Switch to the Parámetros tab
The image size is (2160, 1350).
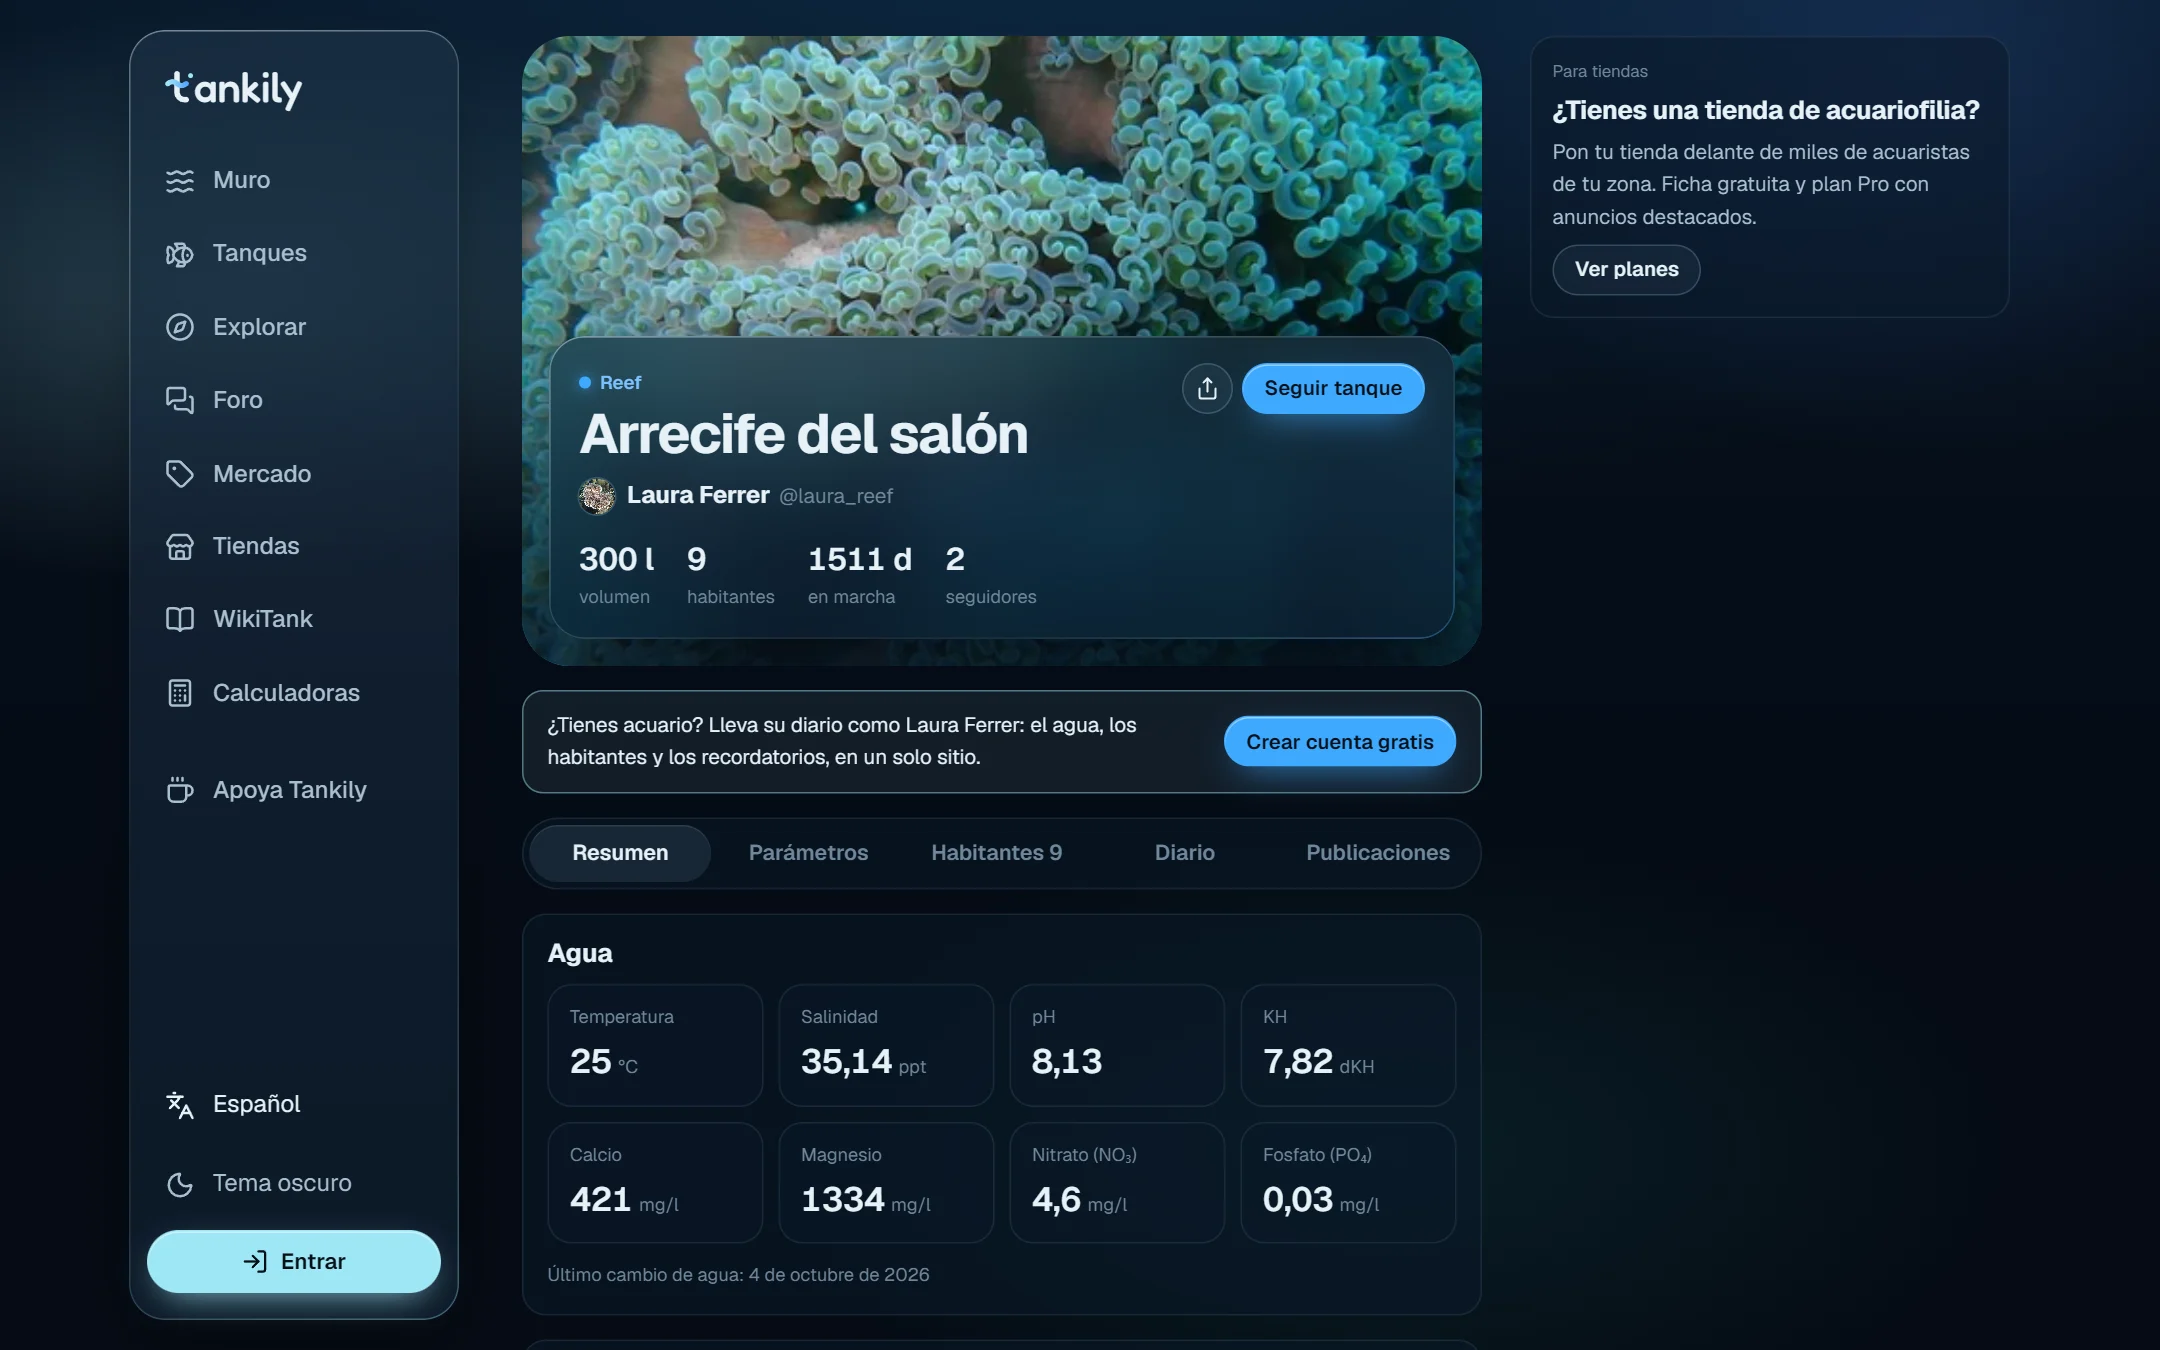point(808,853)
